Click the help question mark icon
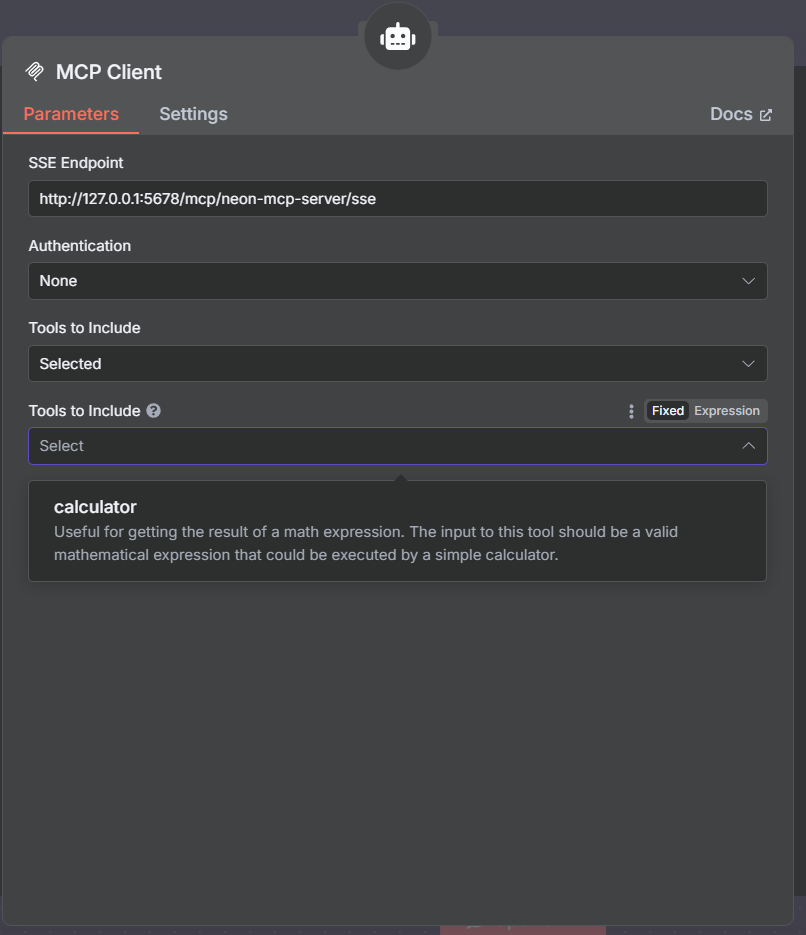The width and height of the screenshot is (806, 935). point(153,411)
